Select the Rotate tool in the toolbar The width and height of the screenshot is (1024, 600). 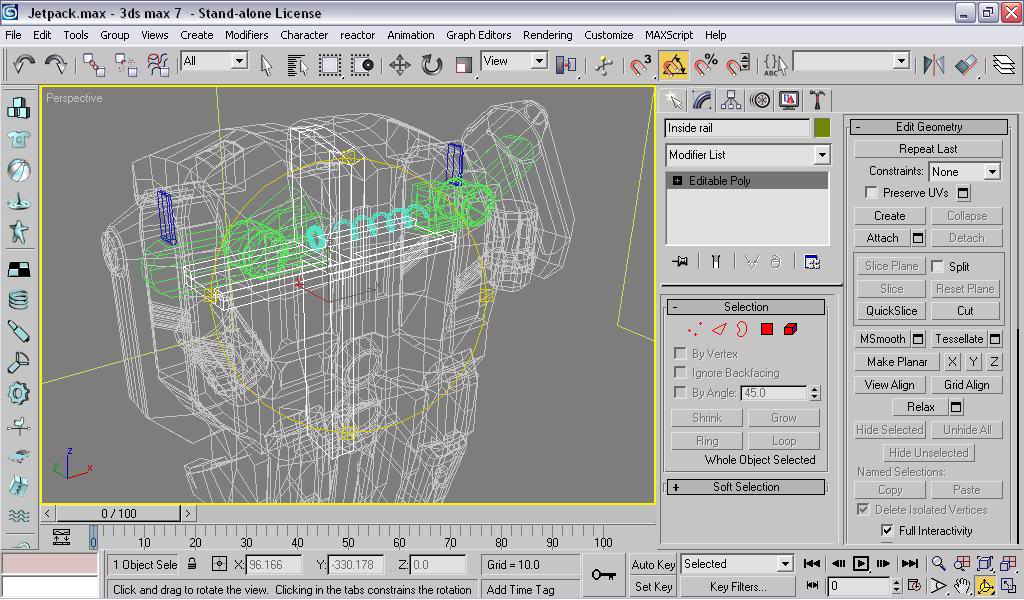click(x=431, y=65)
